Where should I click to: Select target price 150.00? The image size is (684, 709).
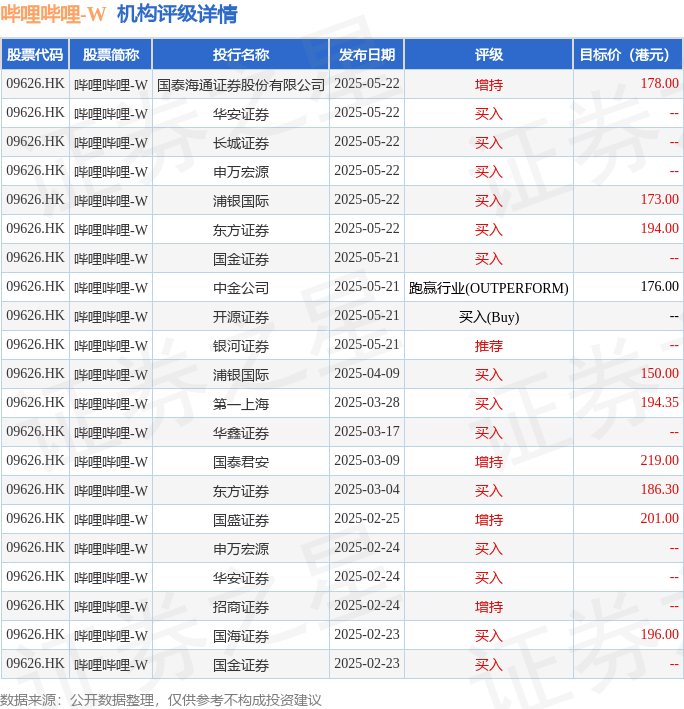click(660, 373)
